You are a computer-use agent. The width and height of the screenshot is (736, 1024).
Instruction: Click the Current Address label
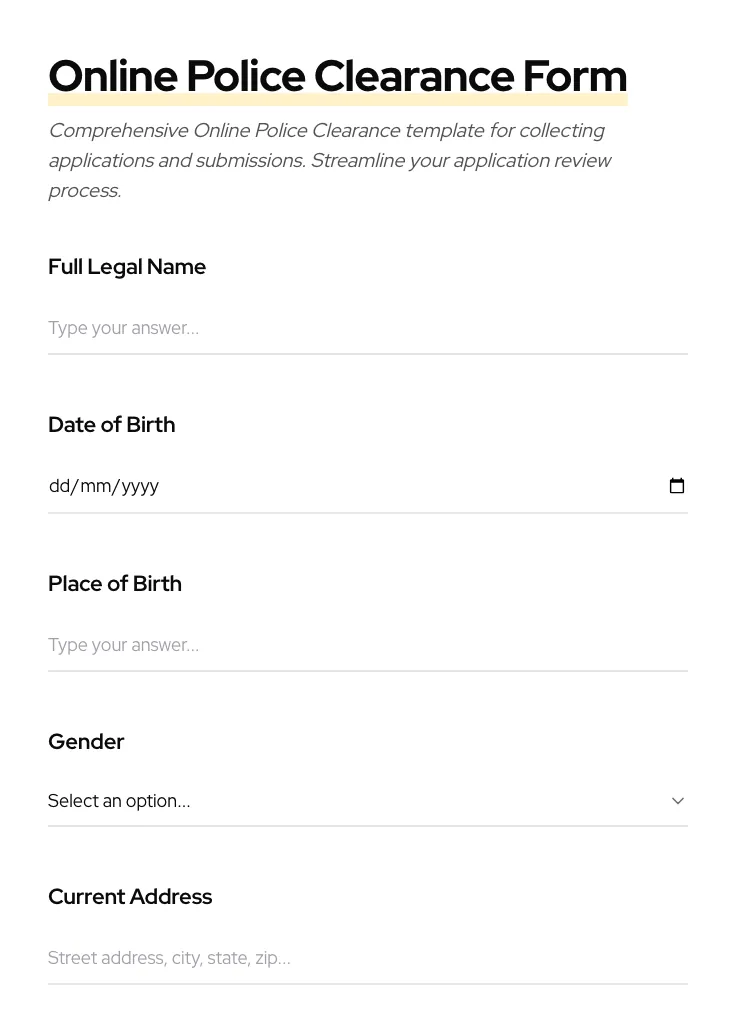pyautogui.click(x=130, y=897)
